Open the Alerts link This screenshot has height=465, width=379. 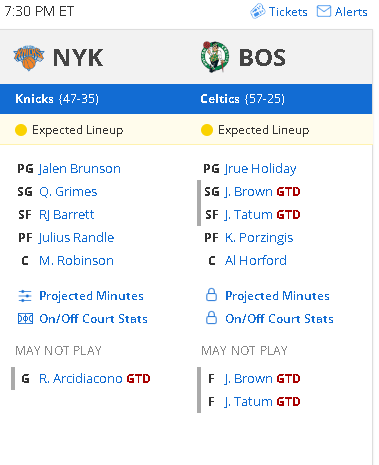point(351,12)
